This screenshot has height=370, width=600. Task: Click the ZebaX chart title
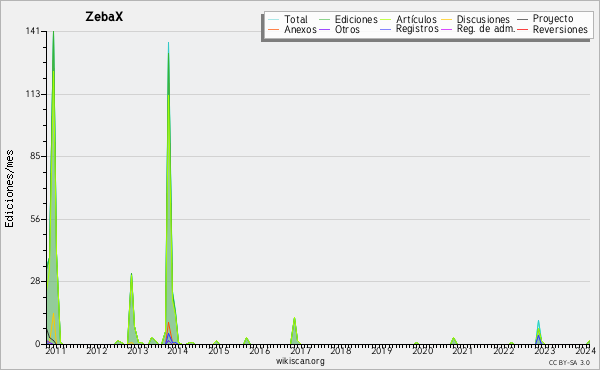(x=104, y=17)
